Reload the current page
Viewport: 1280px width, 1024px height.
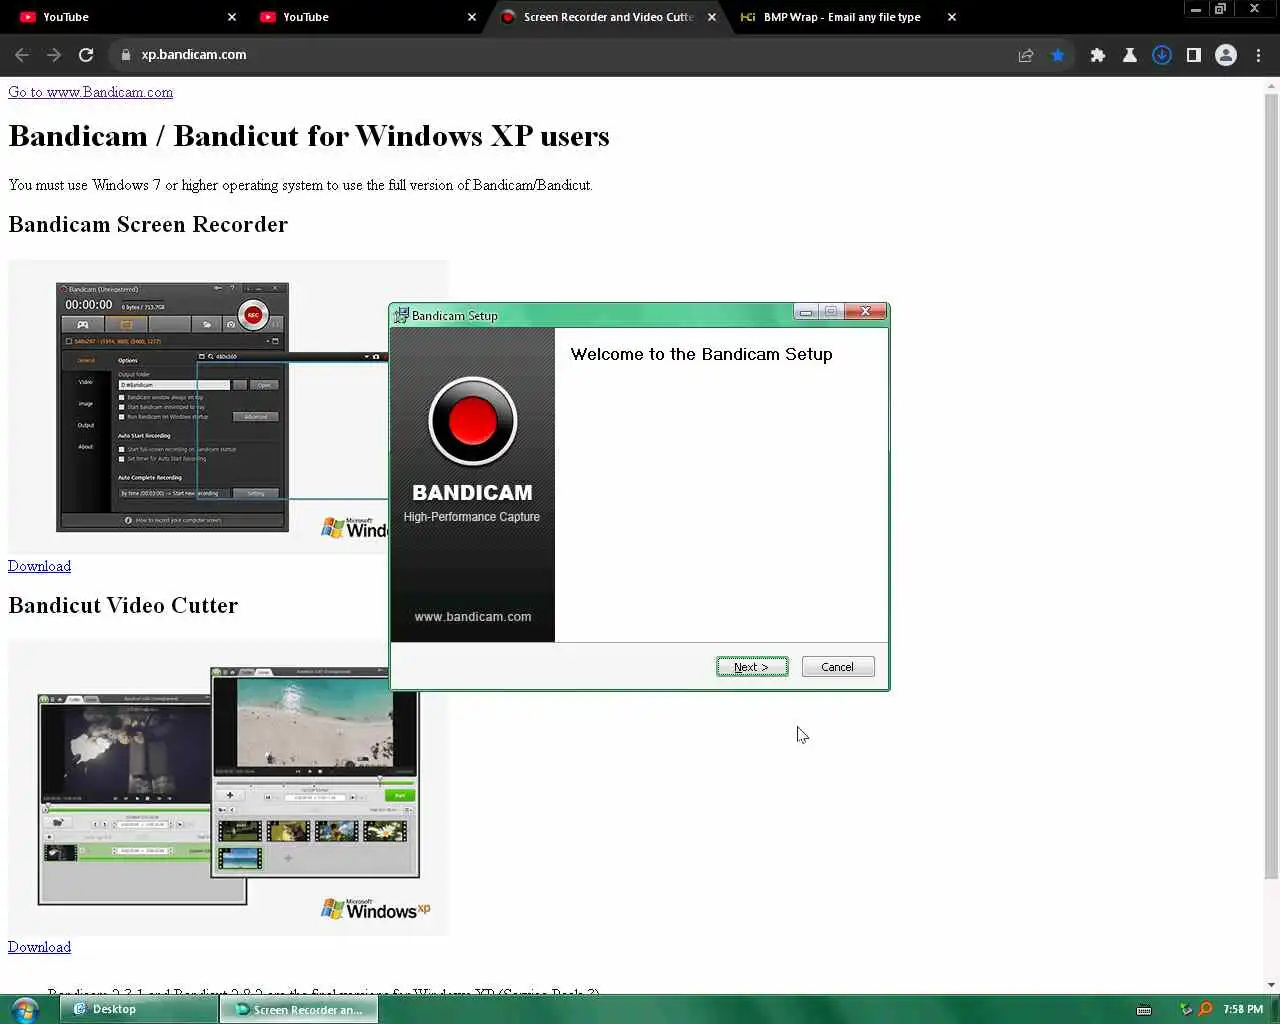coord(86,55)
